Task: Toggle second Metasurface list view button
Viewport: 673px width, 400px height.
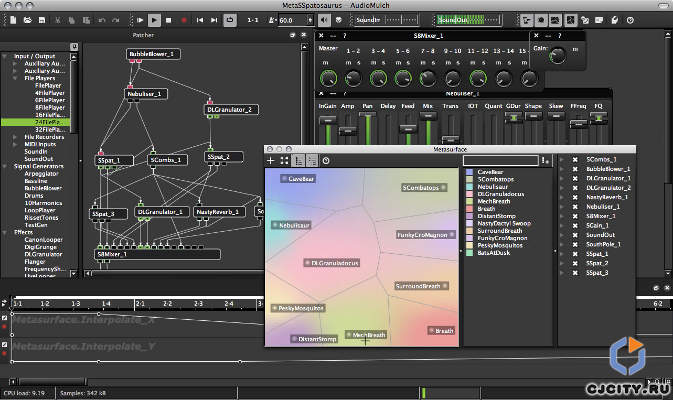Action: click(312, 161)
